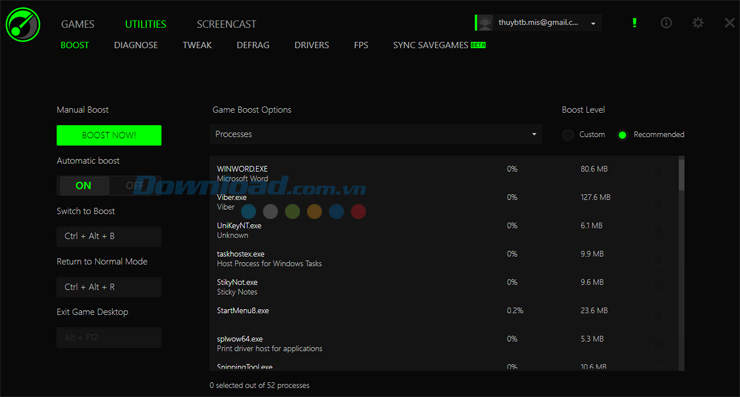Click the Ctrl + Alt + B hotkey field
The width and height of the screenshot is (740, 397).
109,236
